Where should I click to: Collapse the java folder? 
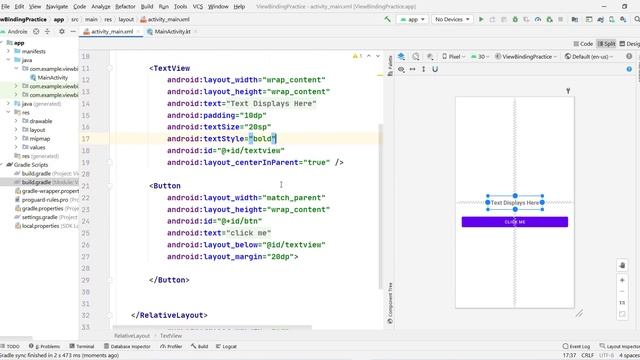pyautogui.click(x=8, y=60)
